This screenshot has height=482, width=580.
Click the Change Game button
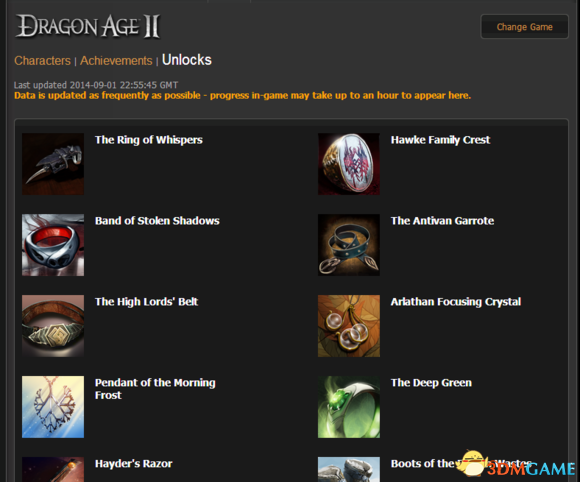pos(525,27)
